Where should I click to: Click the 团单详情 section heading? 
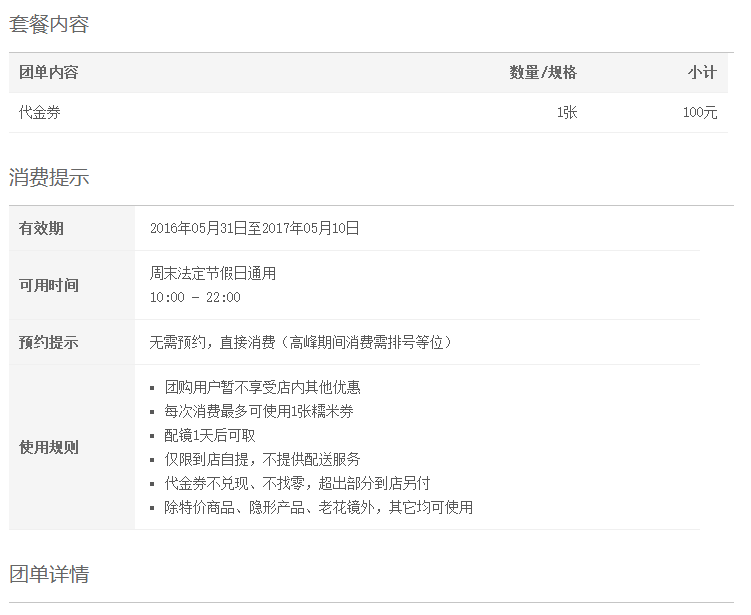pos(49,574)
